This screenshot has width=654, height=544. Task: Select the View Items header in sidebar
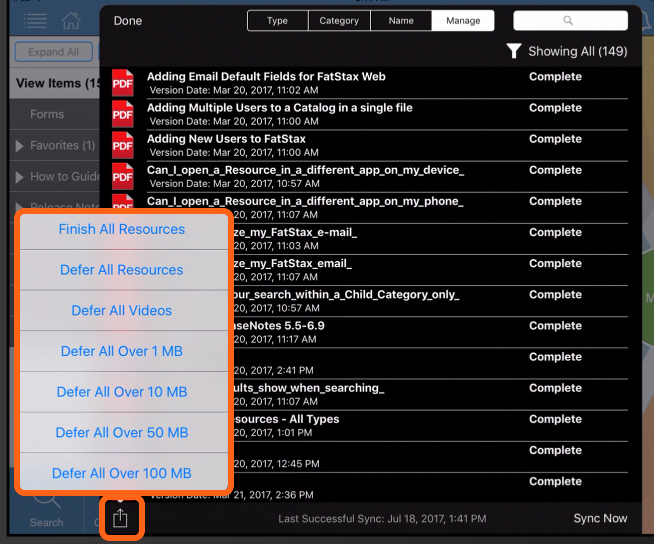(x=54, y=83)
